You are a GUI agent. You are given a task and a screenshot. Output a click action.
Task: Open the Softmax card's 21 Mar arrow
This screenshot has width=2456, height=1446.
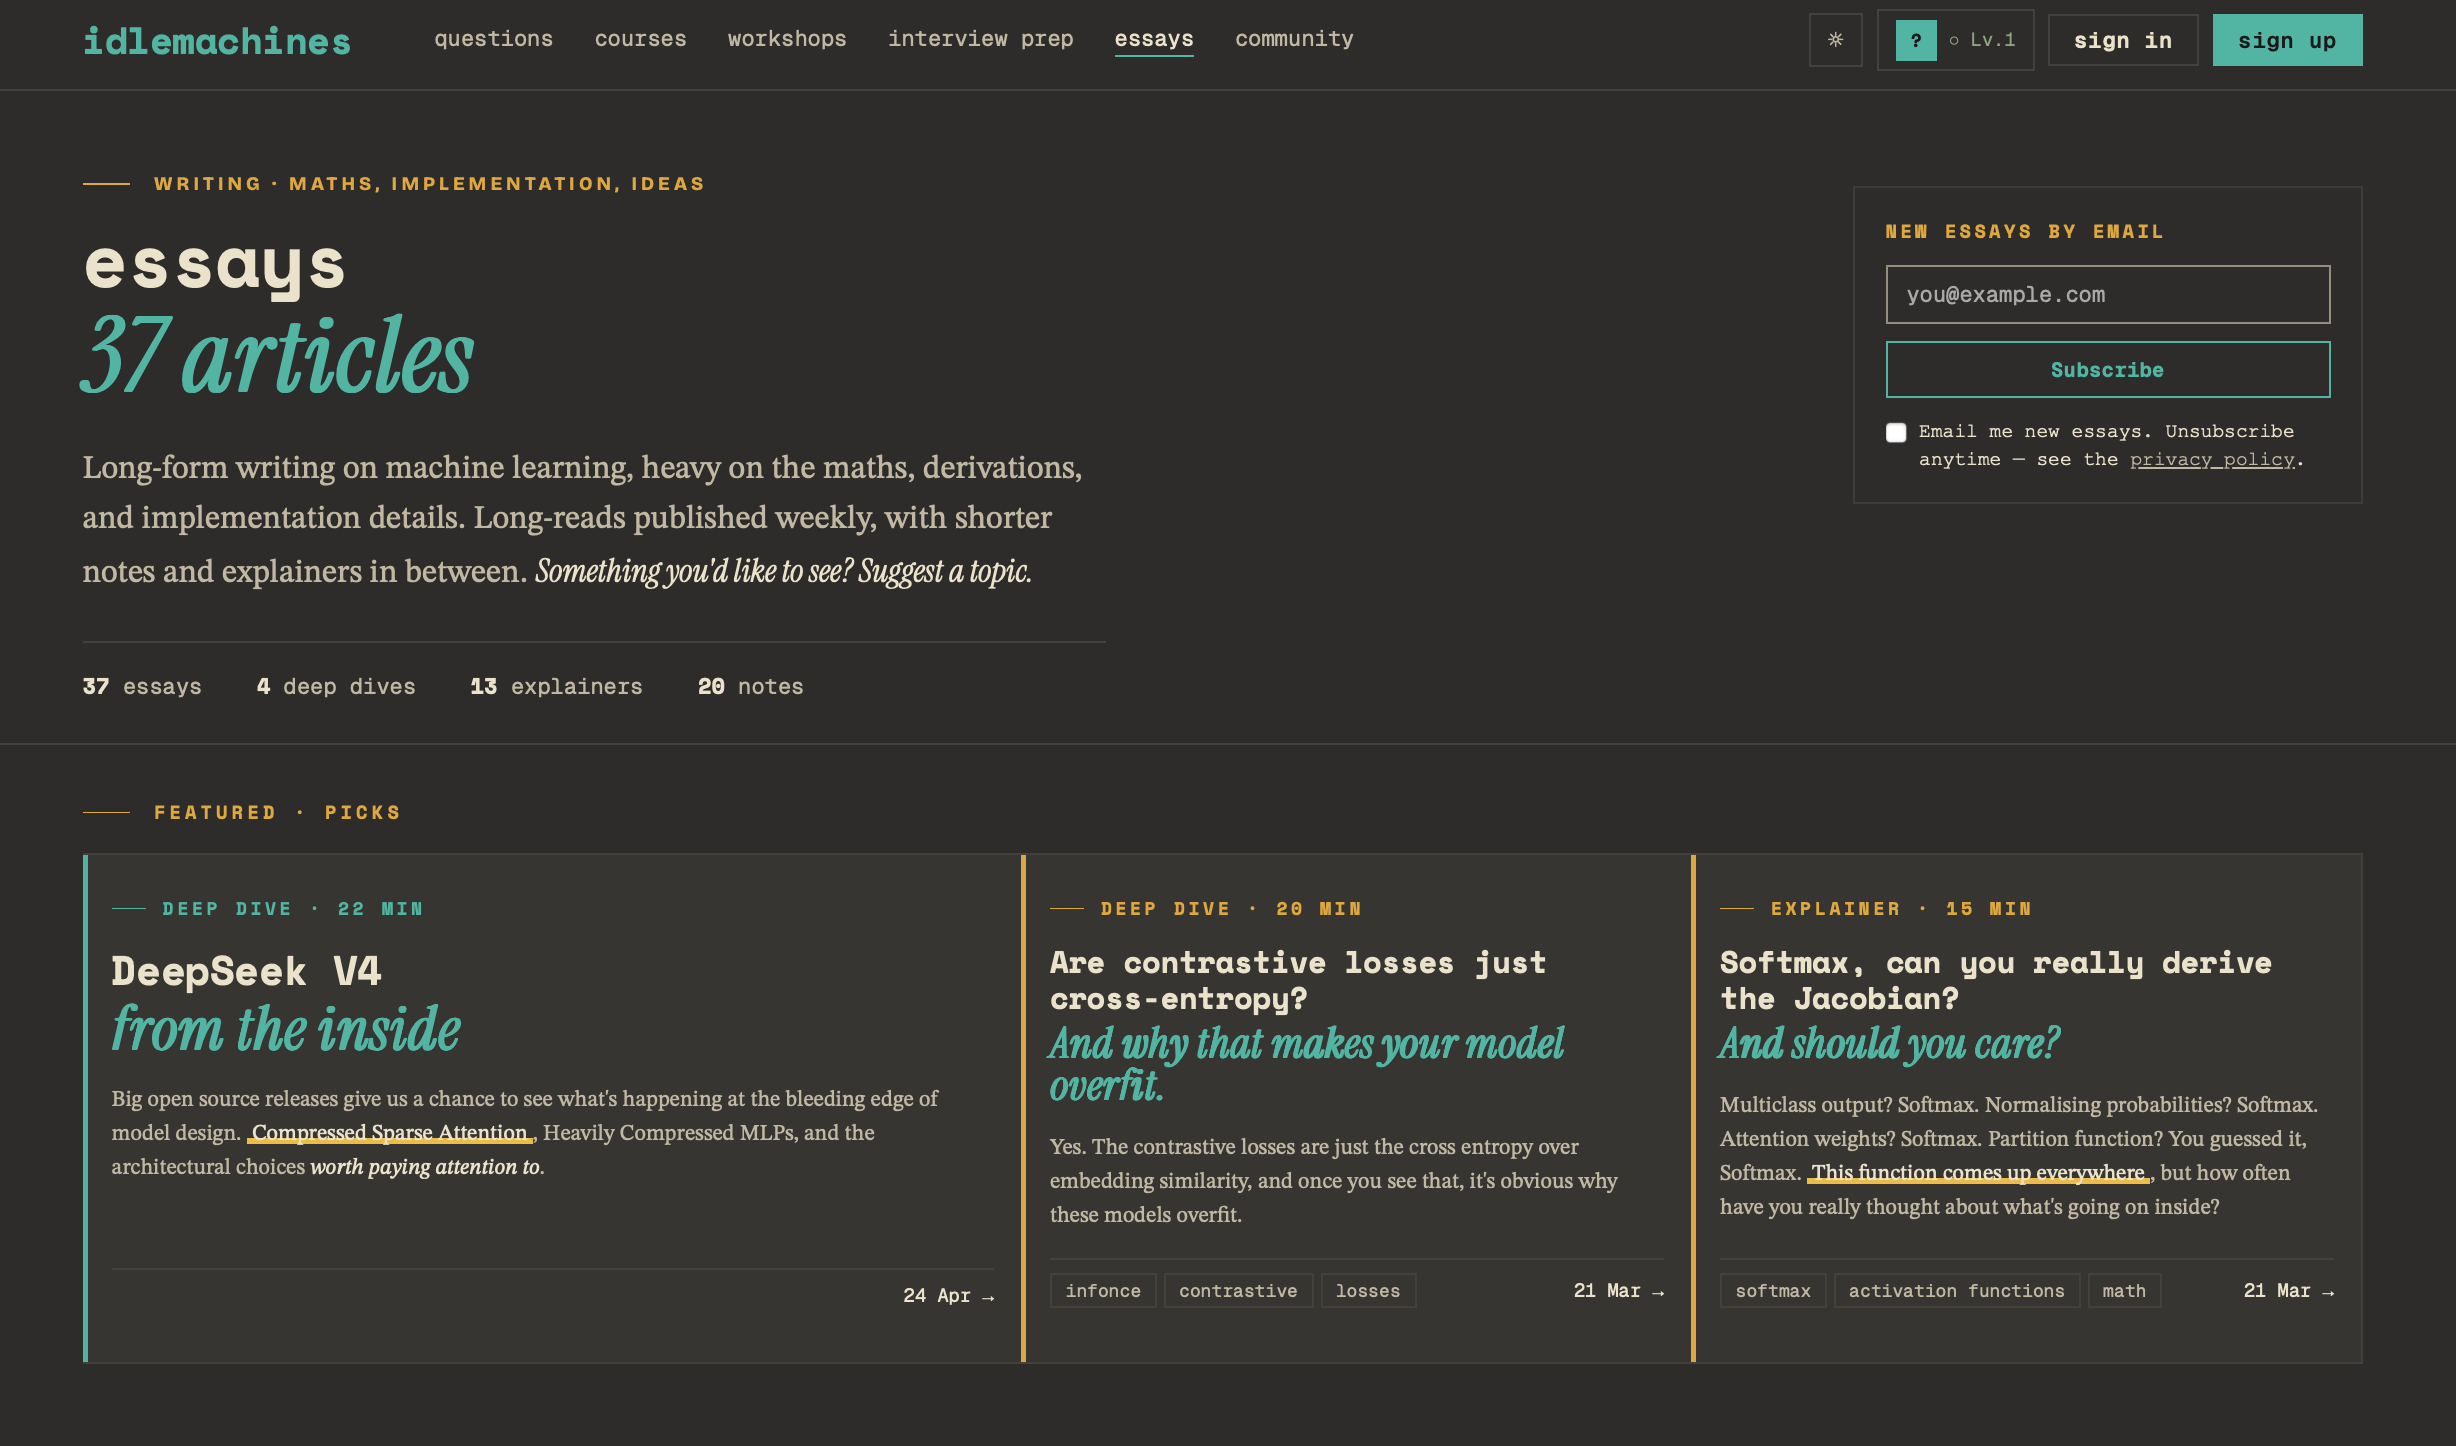[2289, 1291]
